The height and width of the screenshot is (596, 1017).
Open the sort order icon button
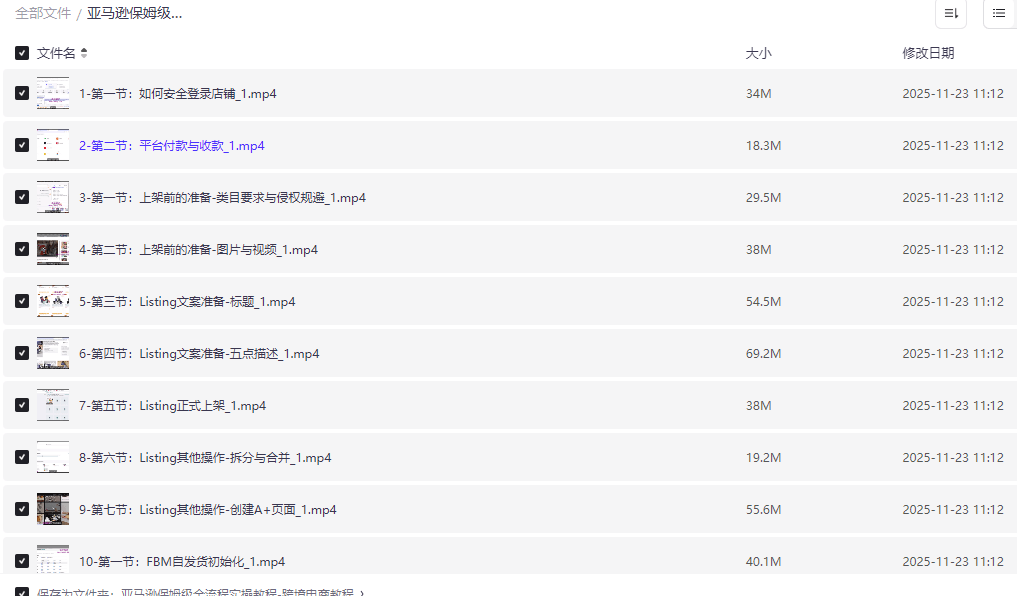pyautogui.click(x=950, y=13)
